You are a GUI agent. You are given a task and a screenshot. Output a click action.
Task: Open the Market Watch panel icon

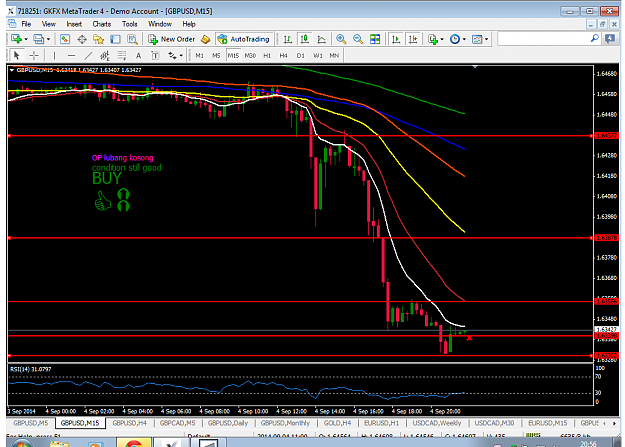65,39
